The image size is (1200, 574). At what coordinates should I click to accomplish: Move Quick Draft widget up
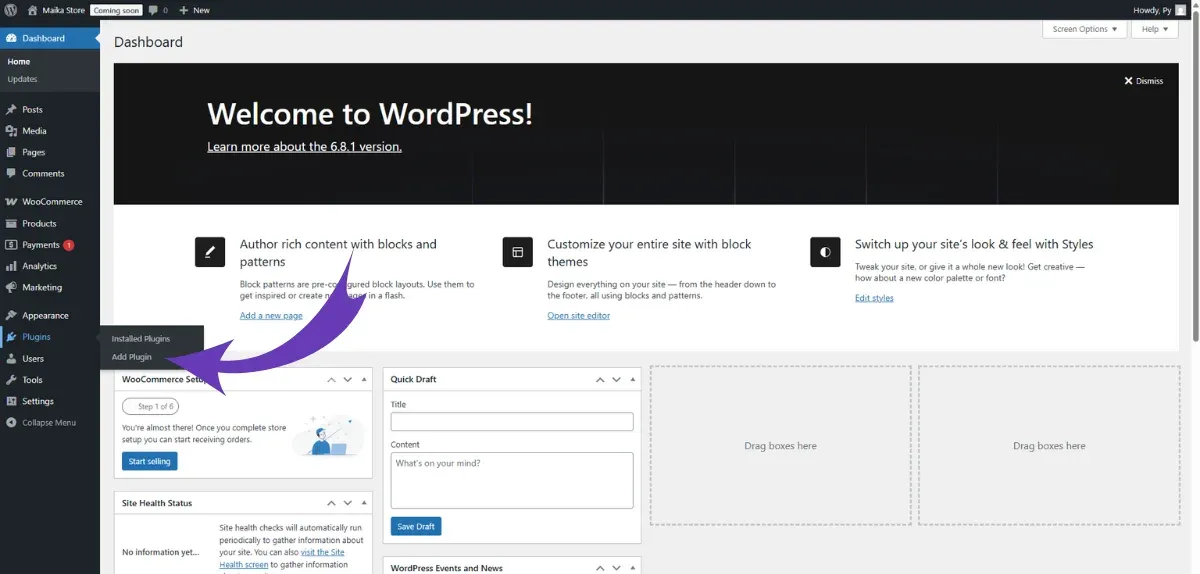(600, 380)
